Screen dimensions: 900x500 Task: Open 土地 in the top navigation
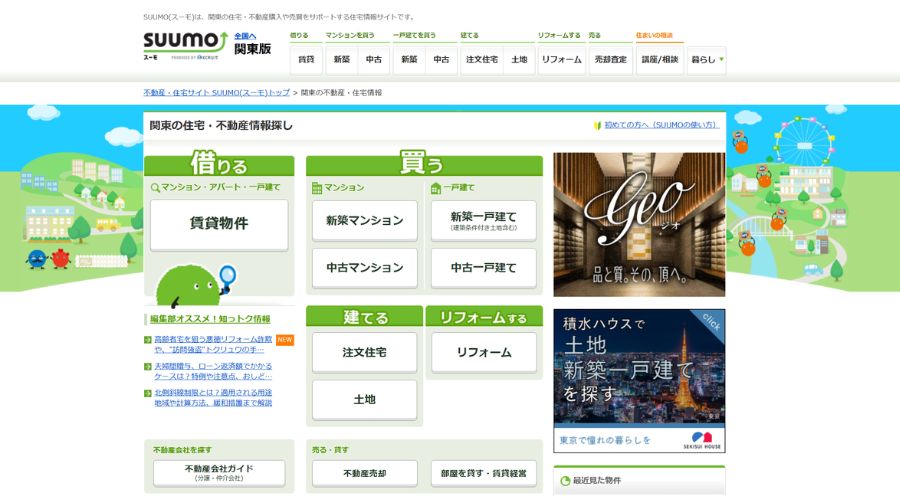519,60
